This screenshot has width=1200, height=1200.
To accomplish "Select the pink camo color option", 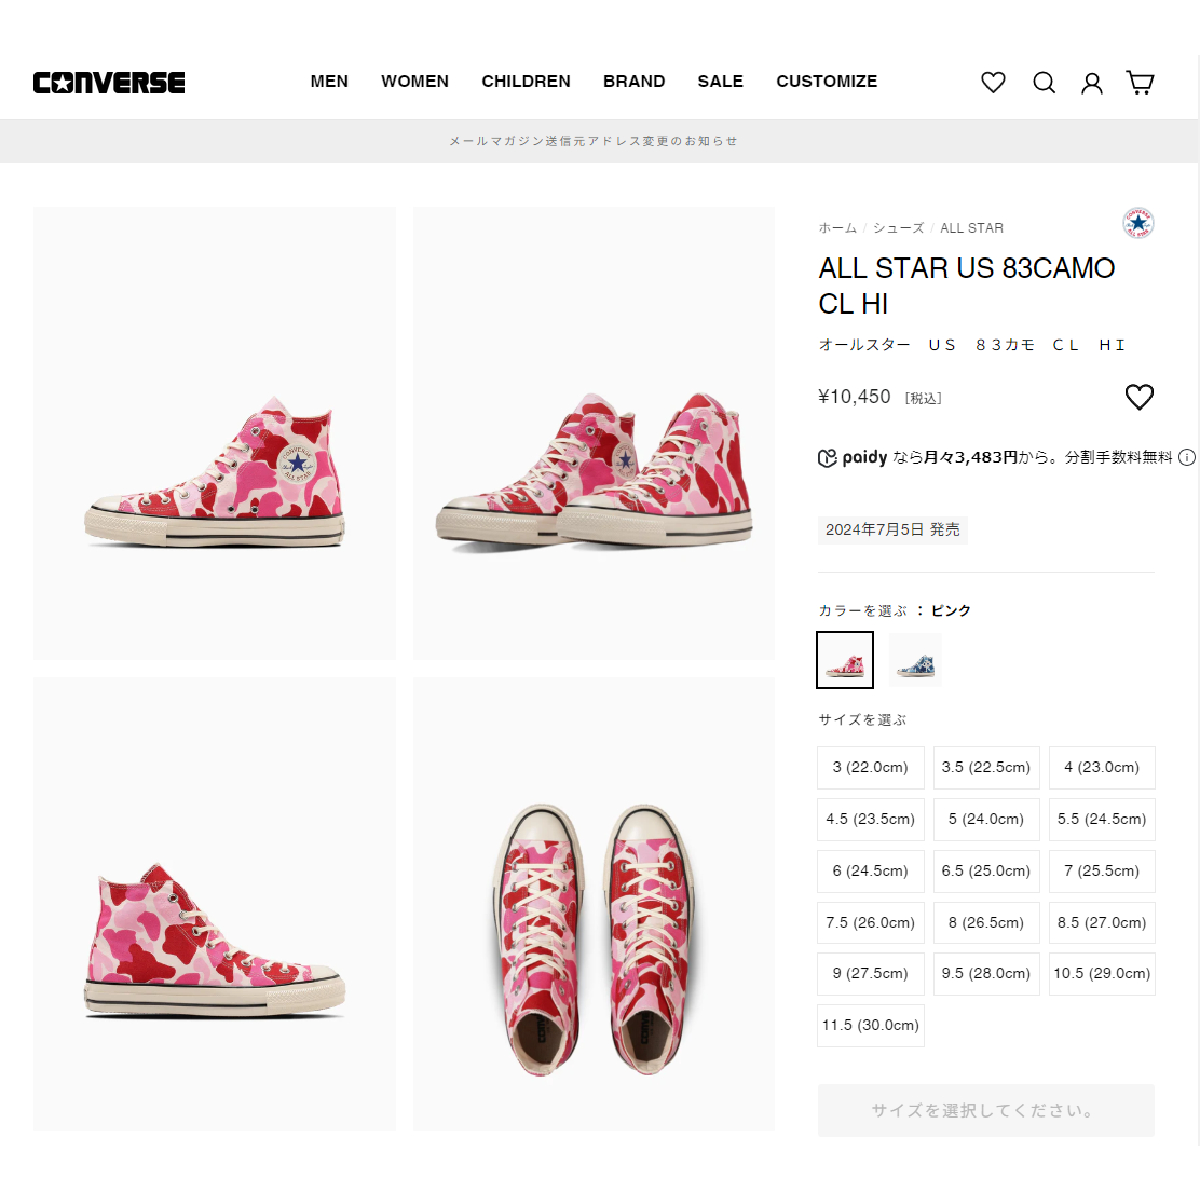I will click(x=844, y=660).
